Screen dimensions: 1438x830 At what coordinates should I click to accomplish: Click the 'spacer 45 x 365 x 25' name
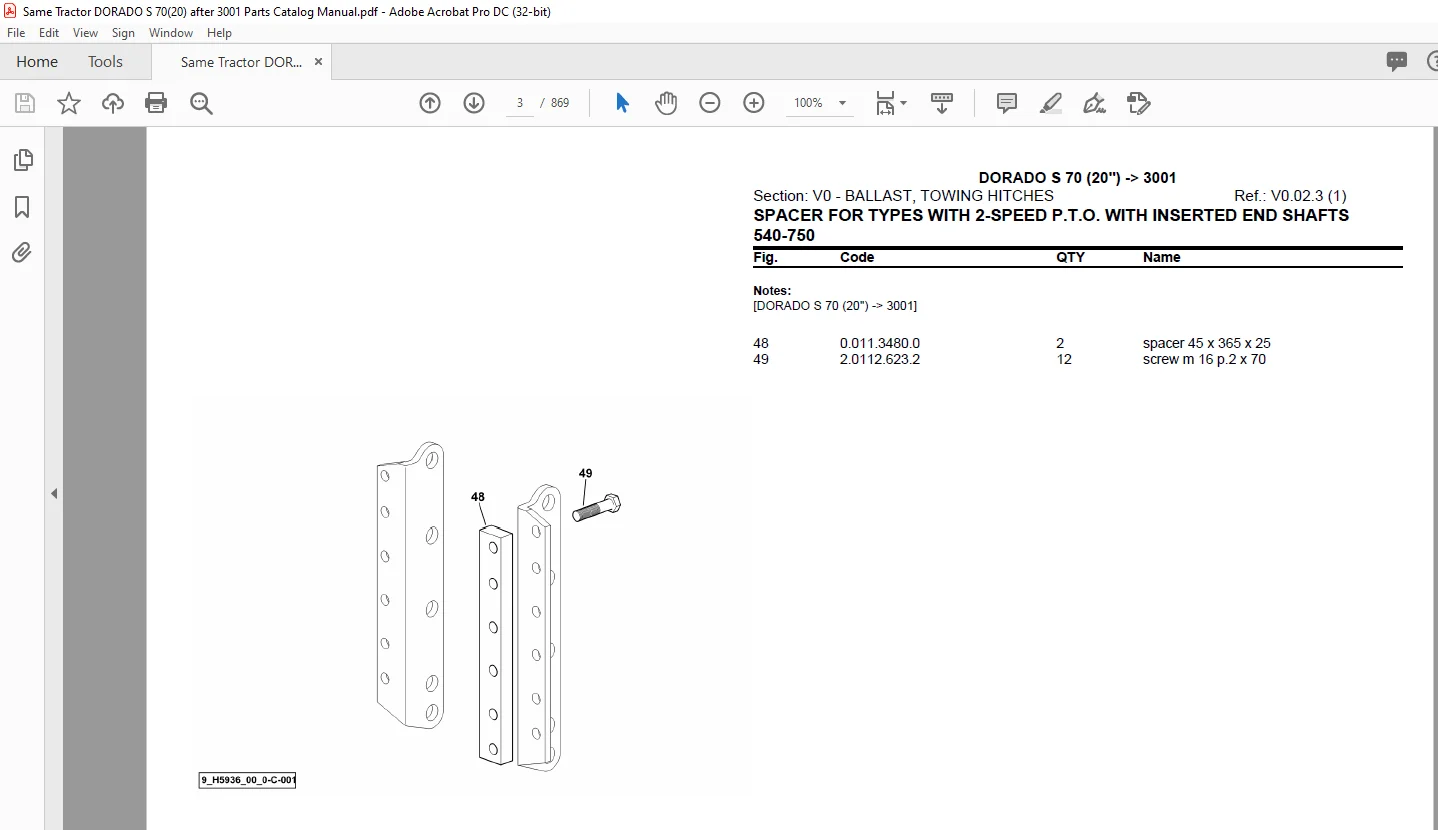(x=1207, y=343)
